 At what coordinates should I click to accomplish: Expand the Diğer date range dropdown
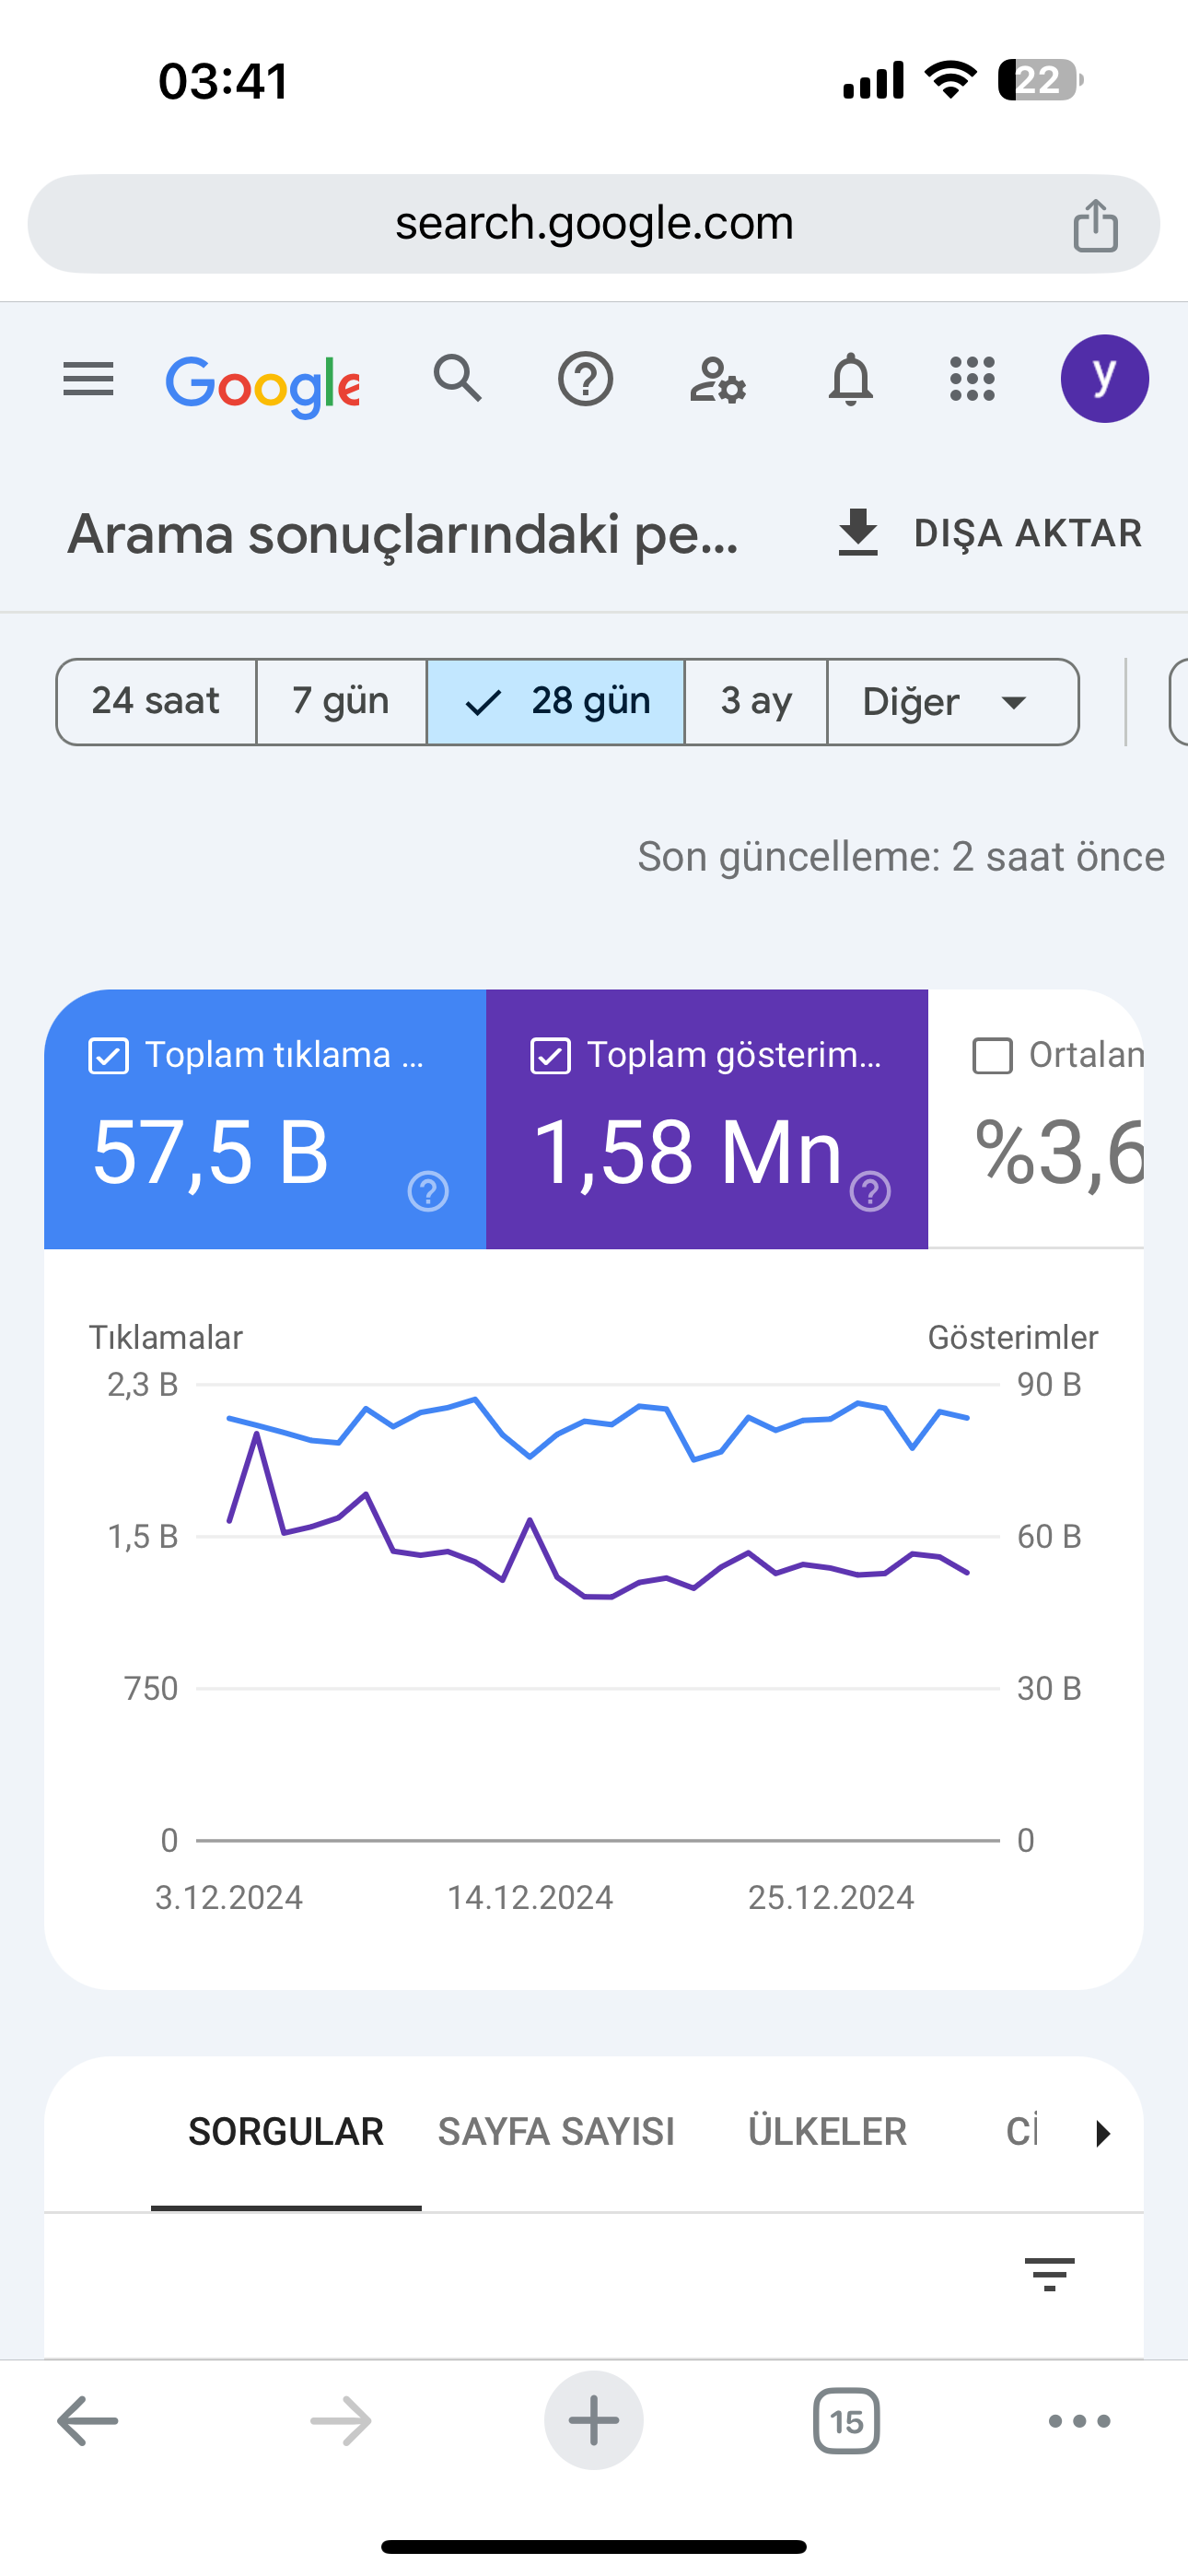(953, 702)
